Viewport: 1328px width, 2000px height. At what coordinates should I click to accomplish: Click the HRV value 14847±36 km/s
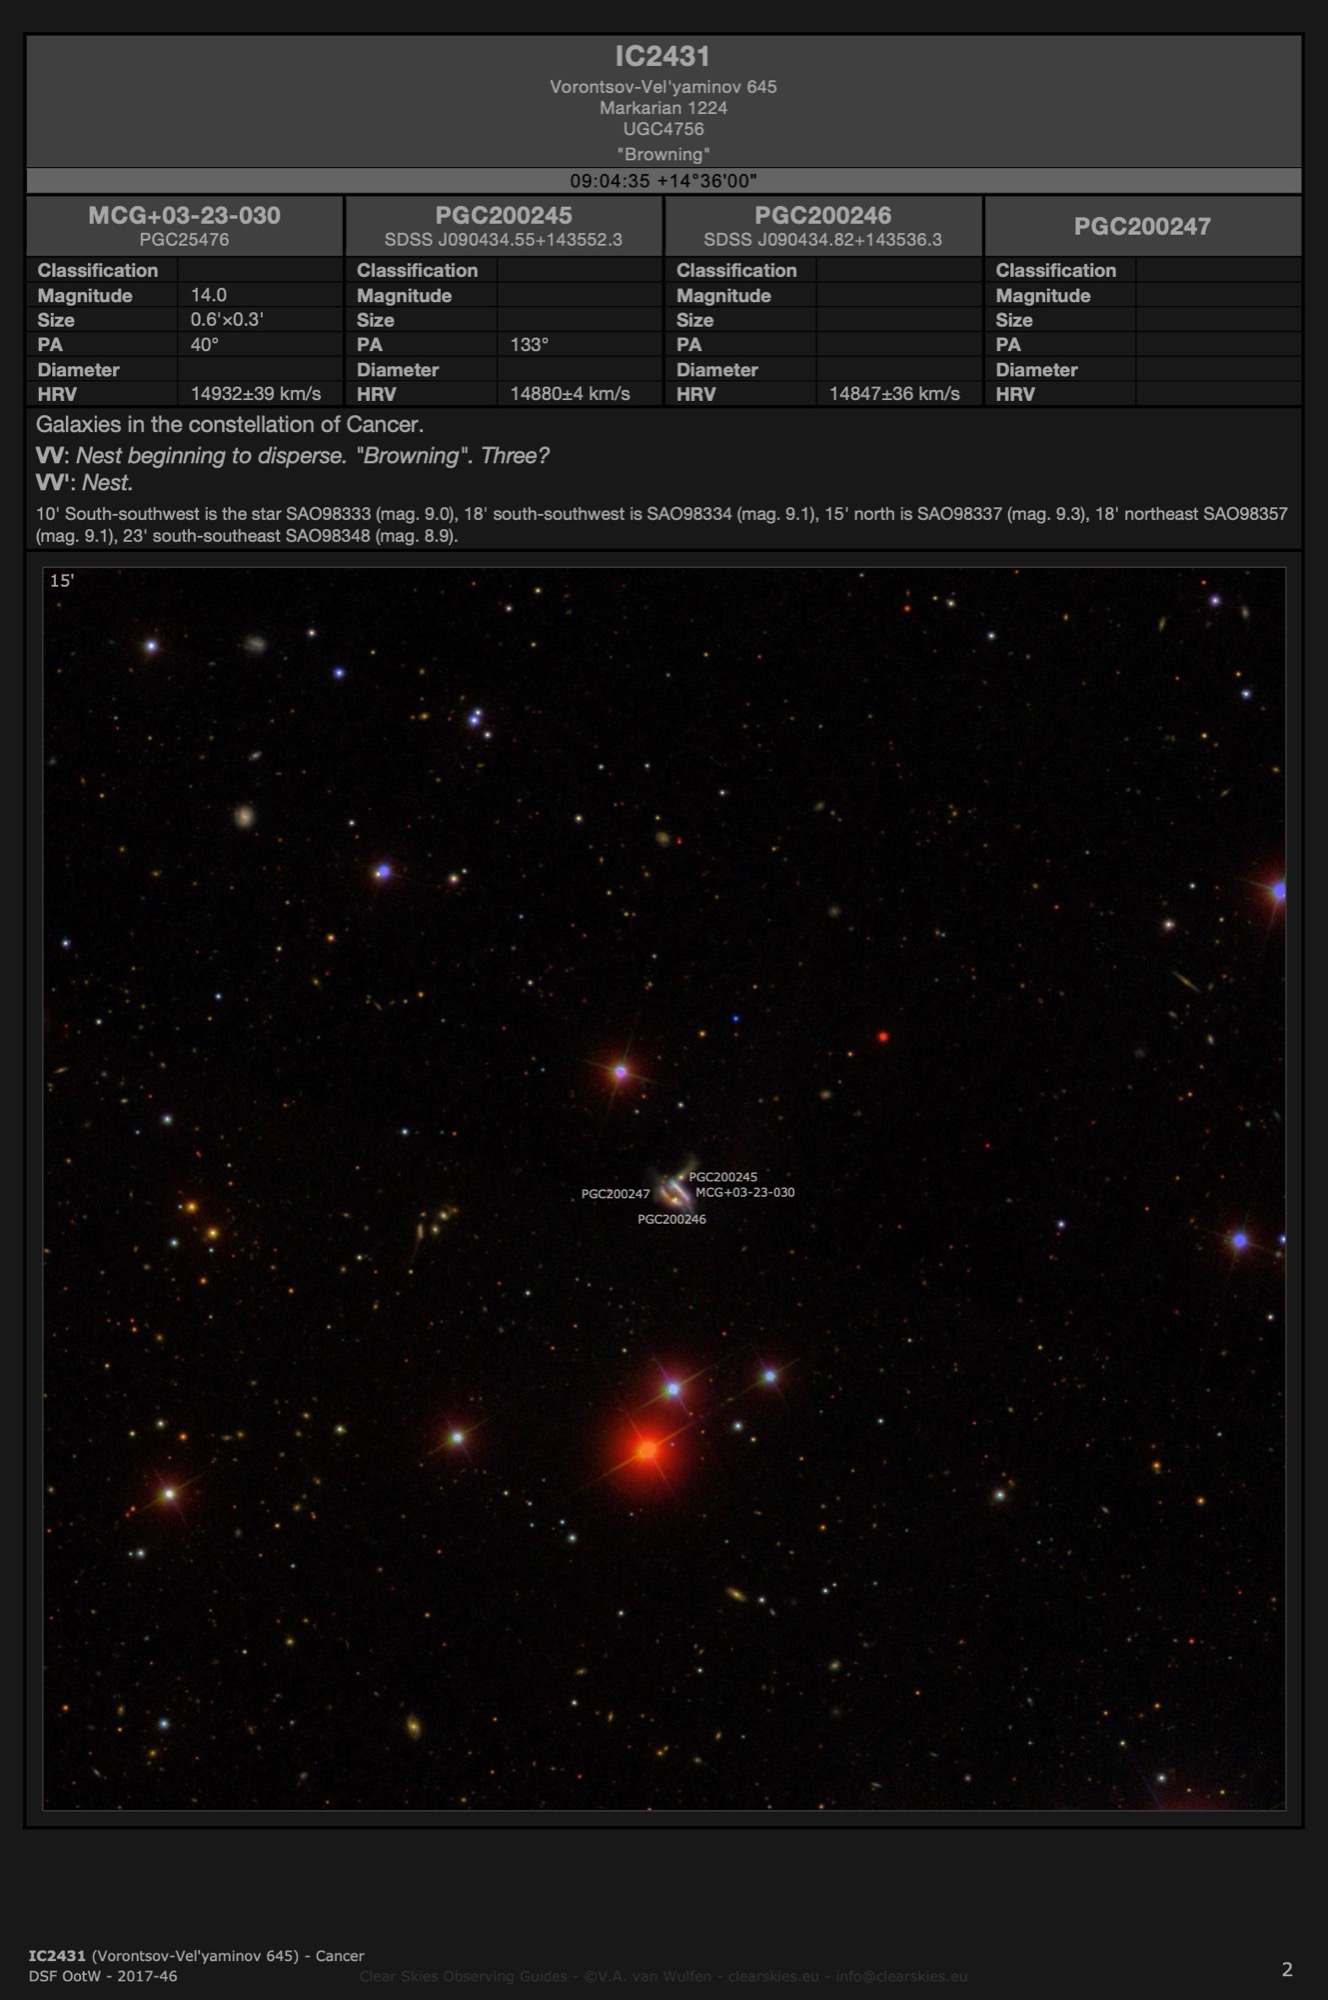894,394
